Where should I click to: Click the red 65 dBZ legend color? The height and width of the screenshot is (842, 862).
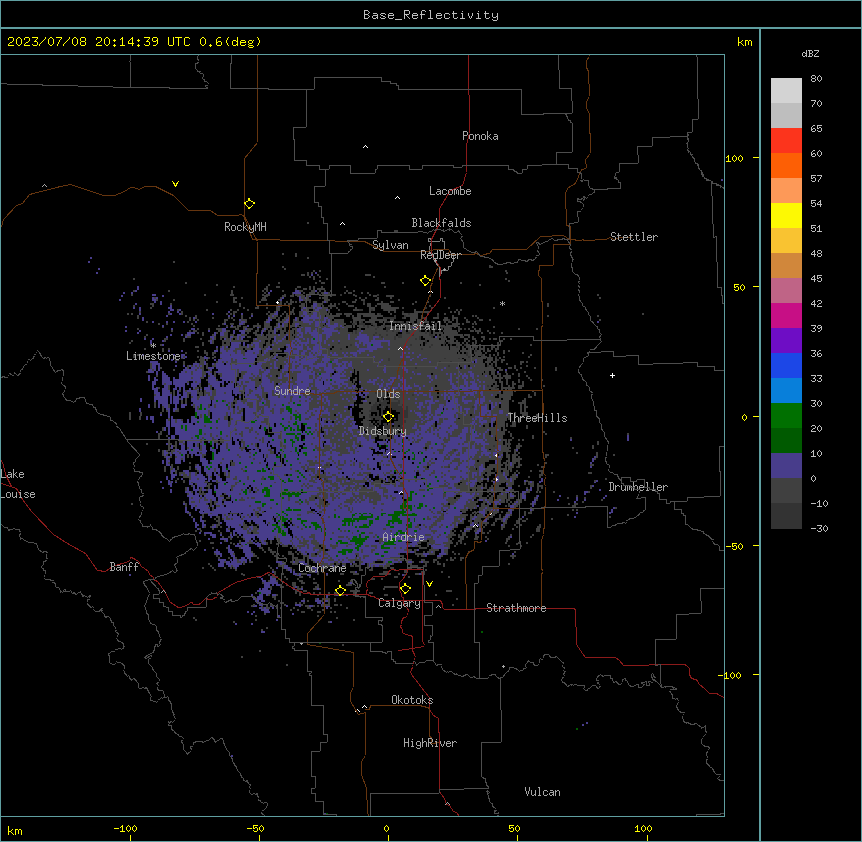pyautogui.click(x=786, y=141)
